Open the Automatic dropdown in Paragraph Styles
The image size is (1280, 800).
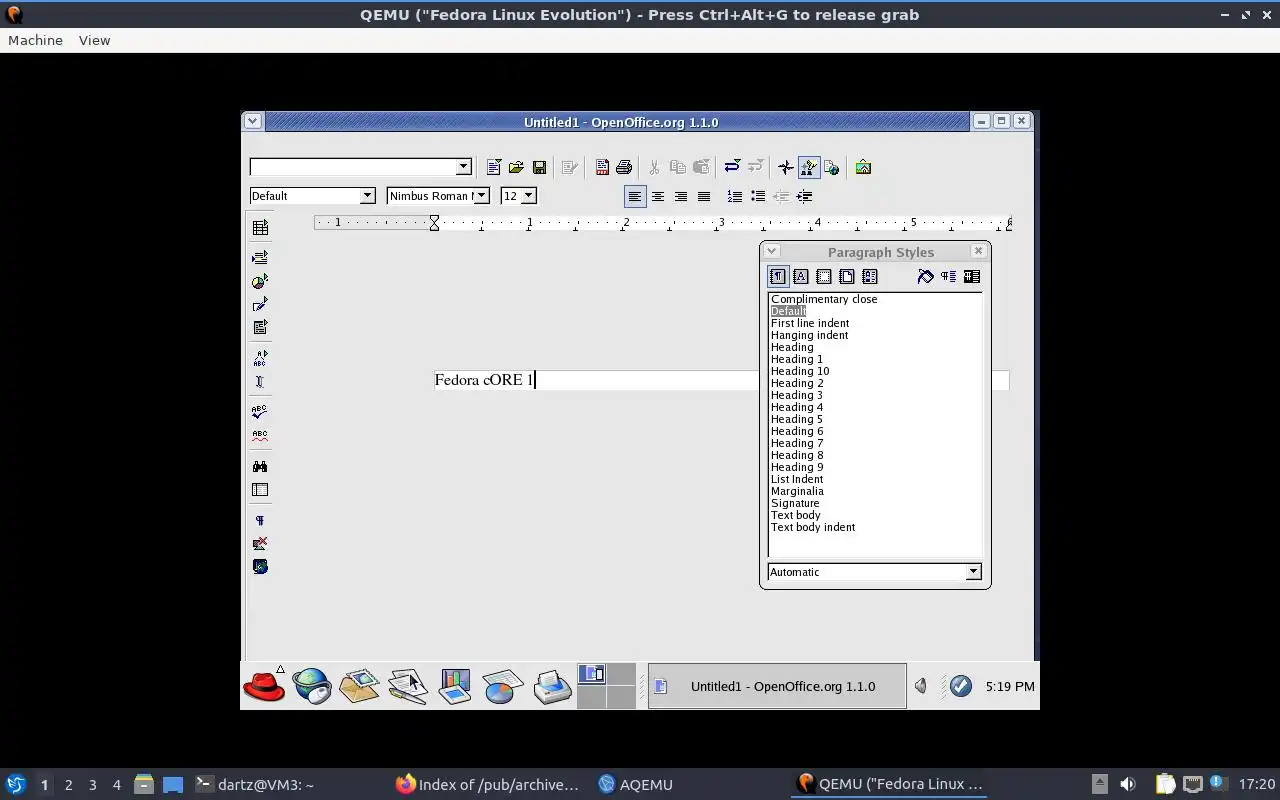point(973,572)
